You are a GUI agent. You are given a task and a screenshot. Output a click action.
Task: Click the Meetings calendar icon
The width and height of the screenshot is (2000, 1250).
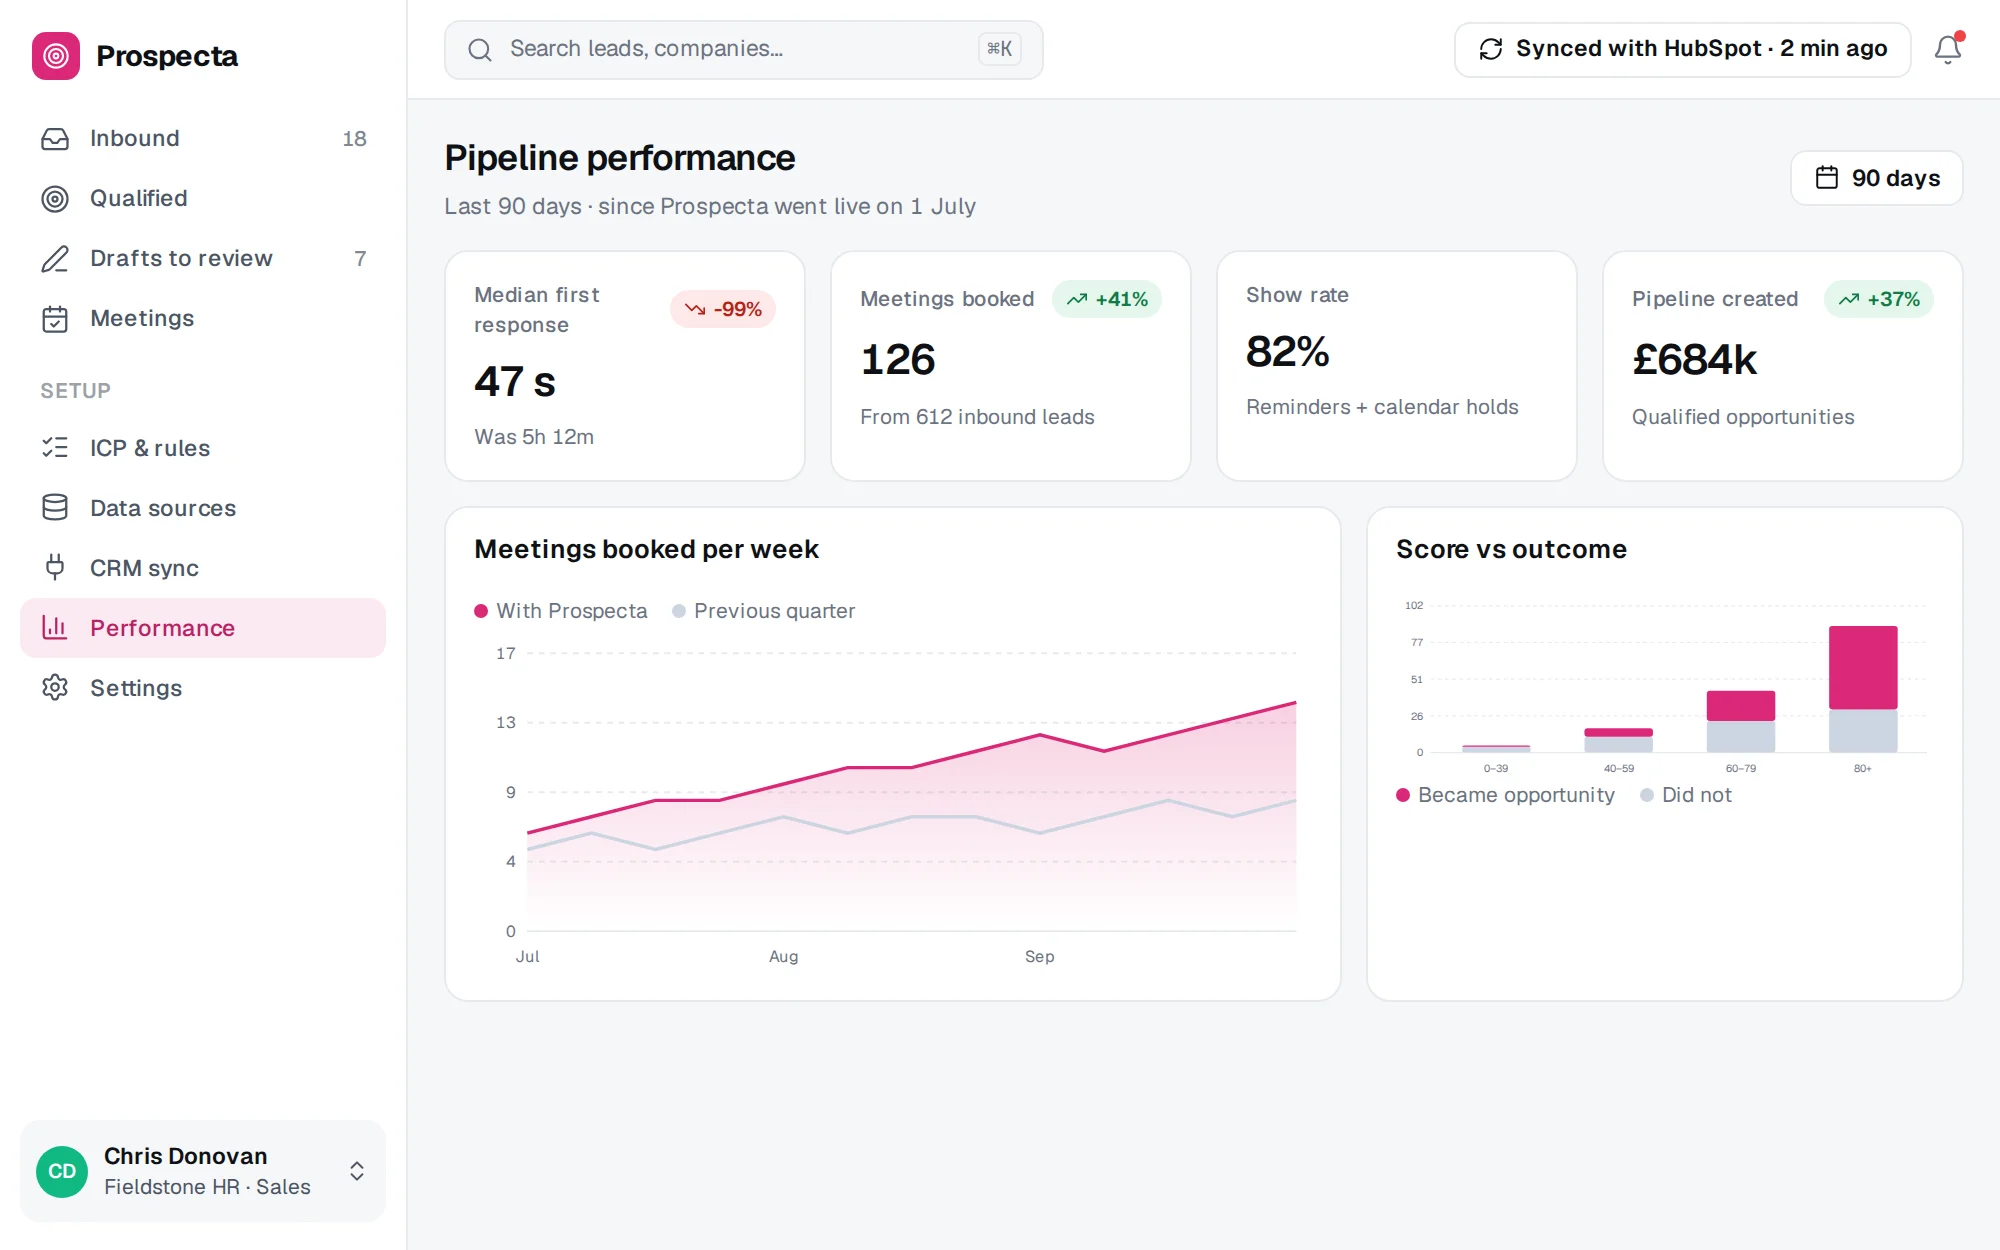55,319
